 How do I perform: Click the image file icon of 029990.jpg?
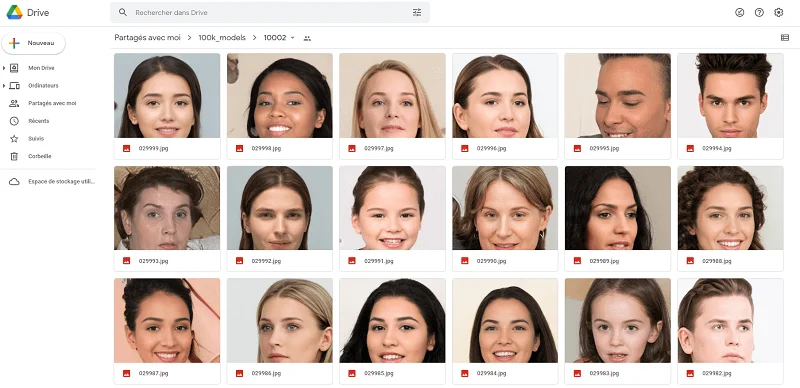pyautogui.click(x=464, y=260)
